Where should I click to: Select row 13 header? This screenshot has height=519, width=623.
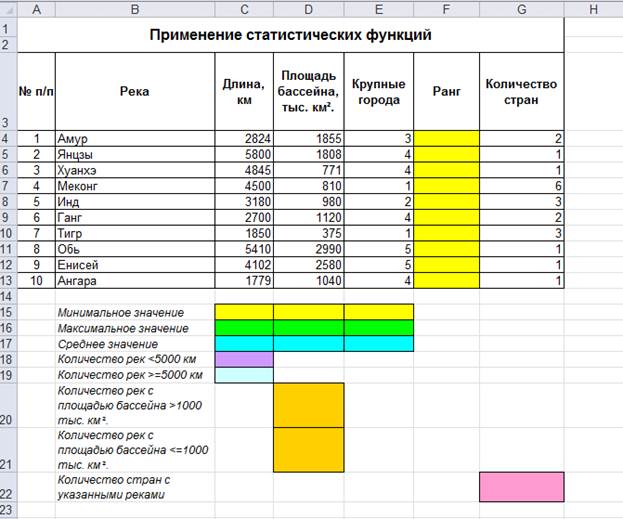pos(8,281)
